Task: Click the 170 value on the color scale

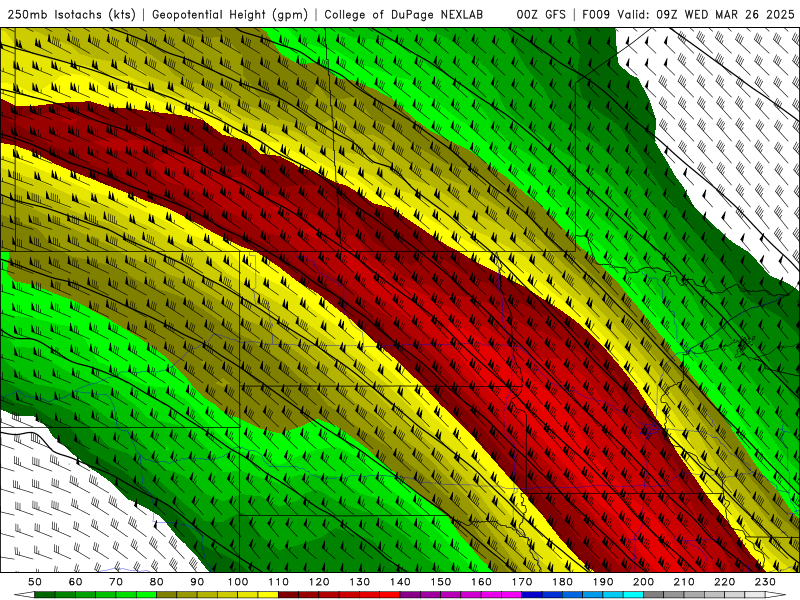Action: coord(522,582)
